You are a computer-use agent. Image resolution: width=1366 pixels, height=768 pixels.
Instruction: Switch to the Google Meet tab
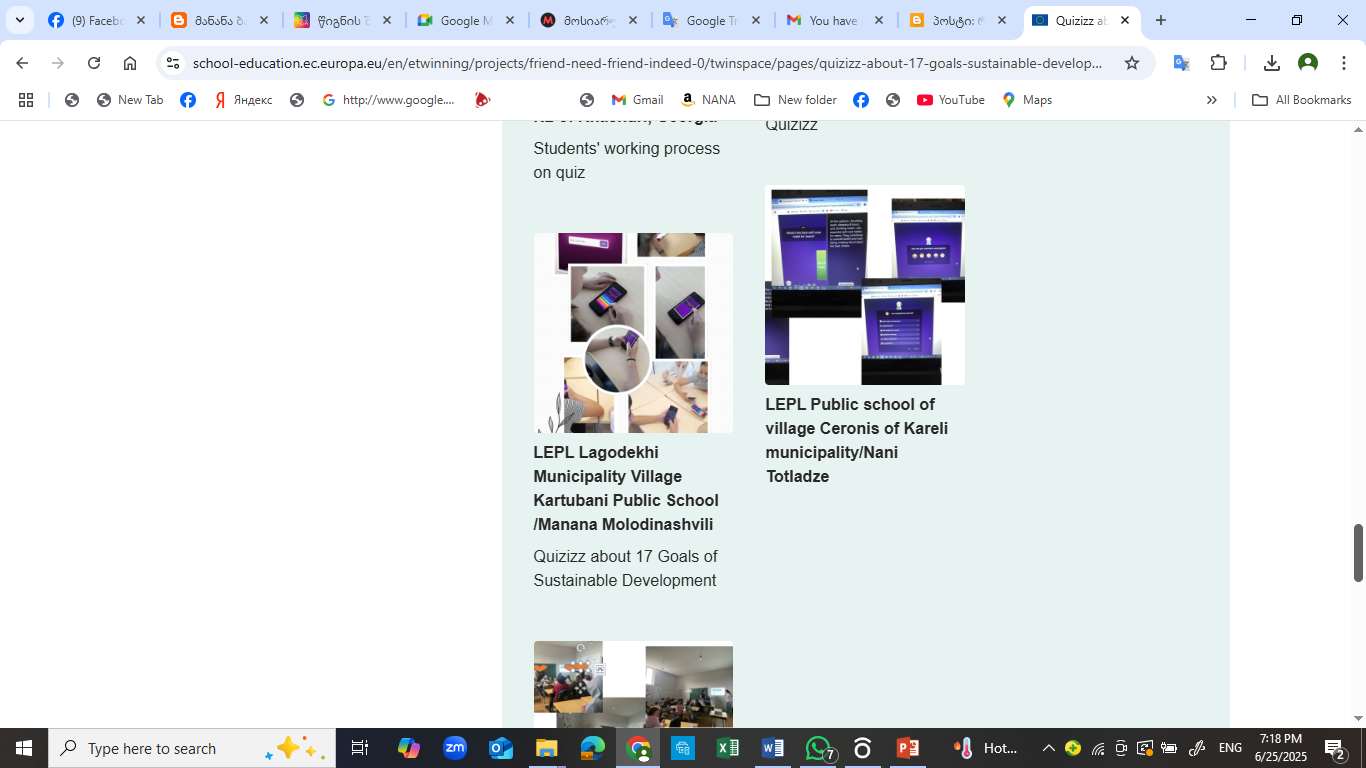467,20
